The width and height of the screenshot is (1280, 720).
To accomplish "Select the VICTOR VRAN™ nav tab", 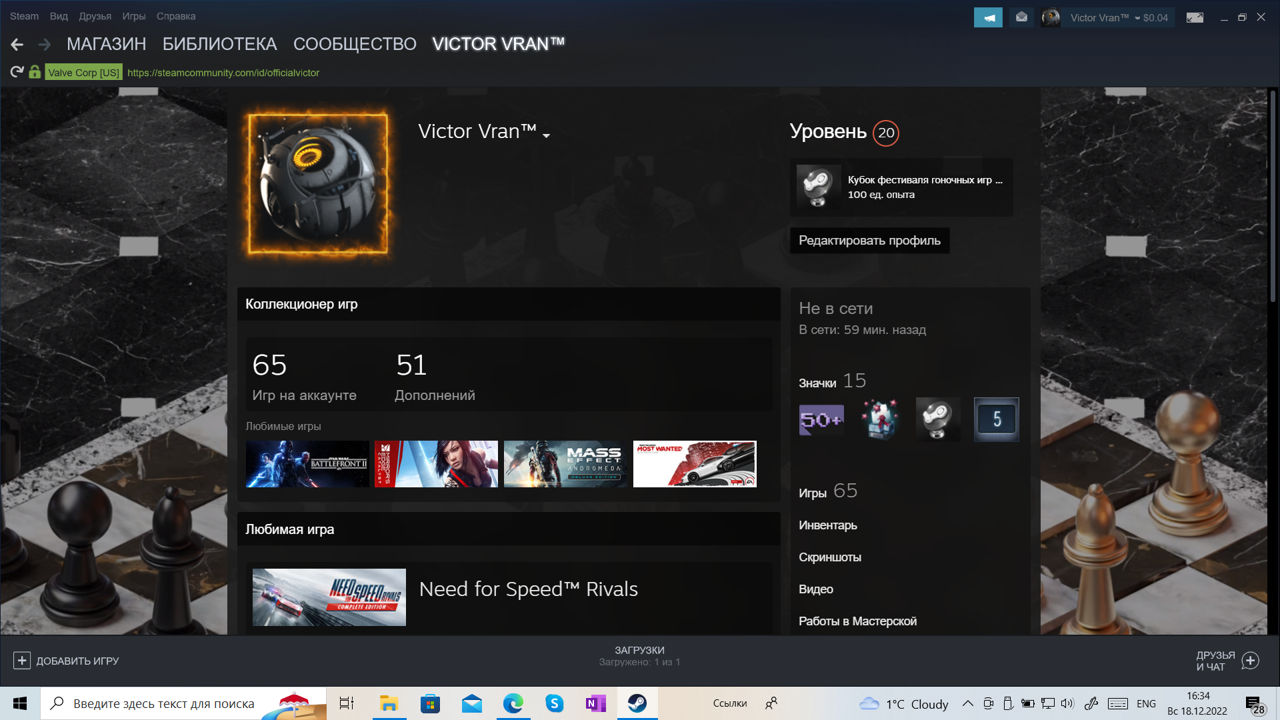I will point(498,44).
